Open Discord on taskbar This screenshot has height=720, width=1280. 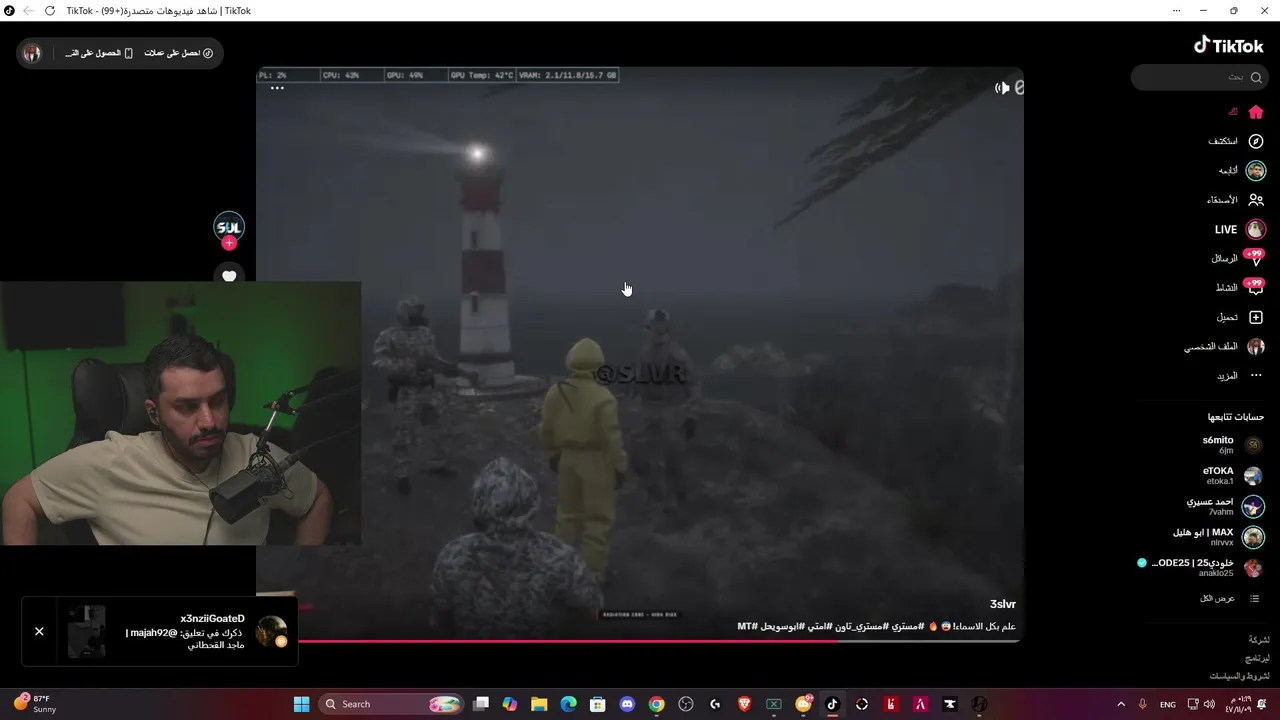tap(627, 704)
